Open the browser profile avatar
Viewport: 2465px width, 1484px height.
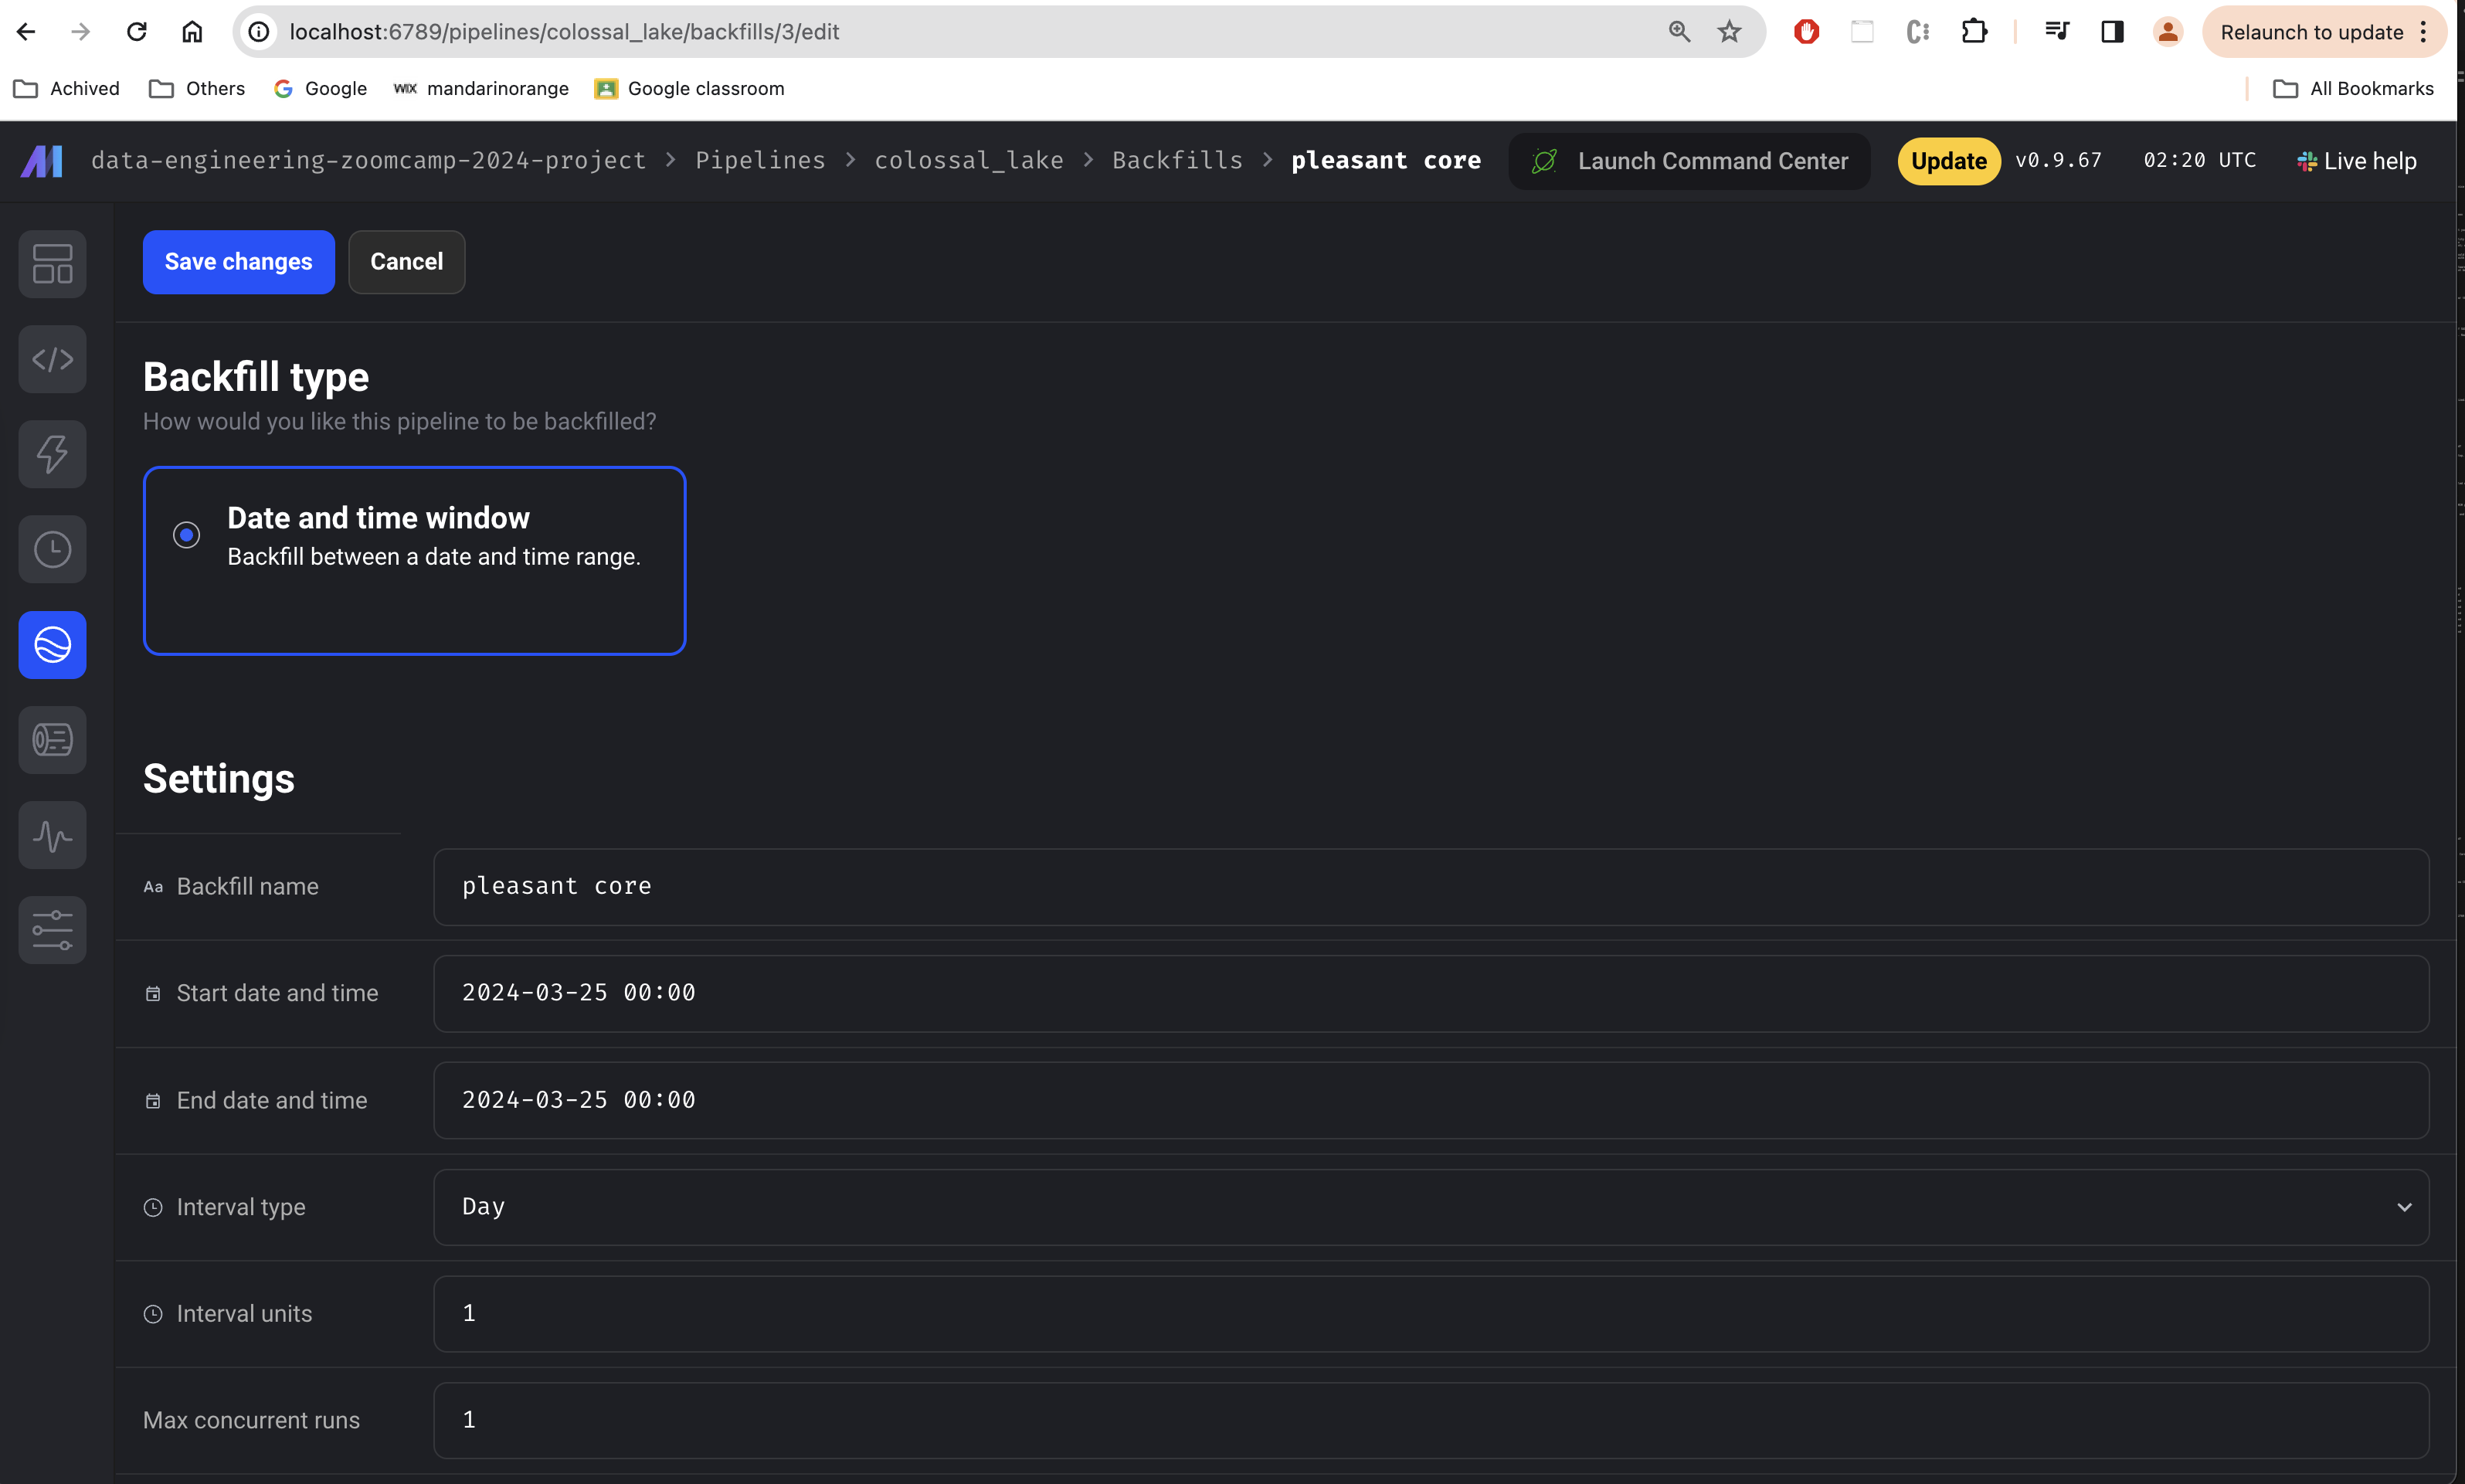(x=2168, y=32)
